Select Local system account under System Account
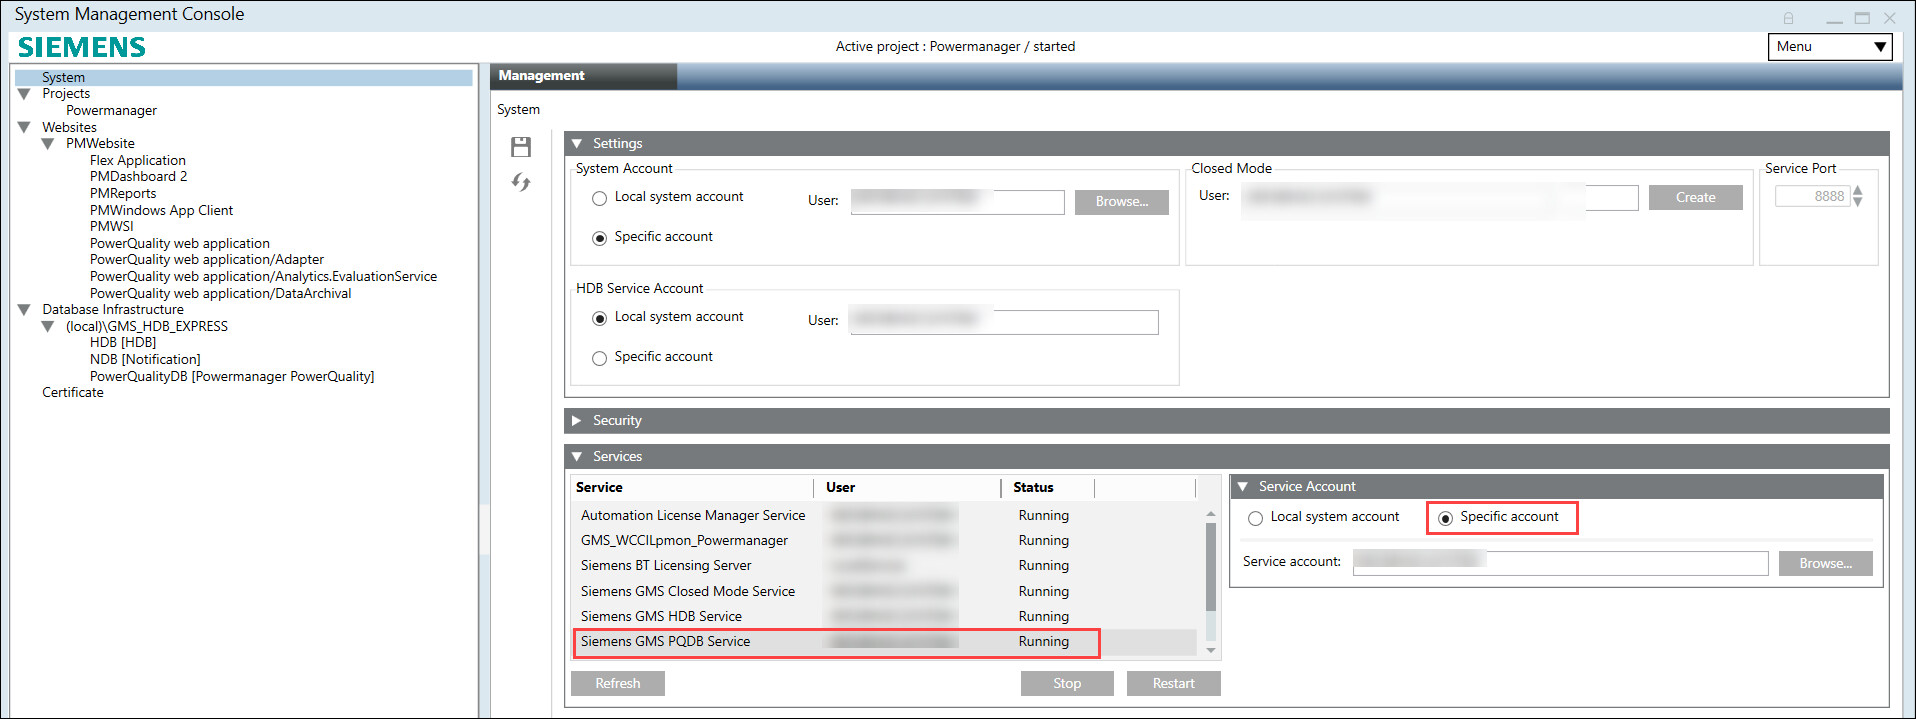This screenshot has width=1916, height=719. (x=599, y=198)
